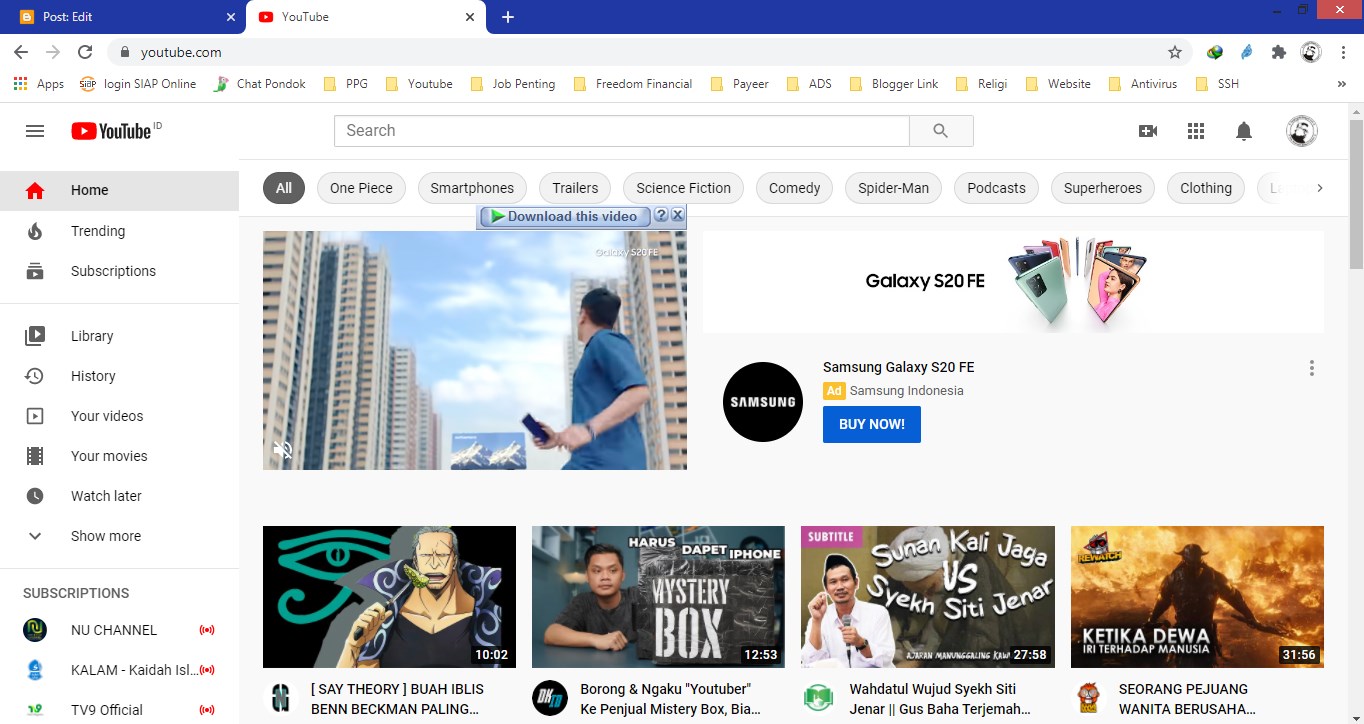Bookmark this page with the star icon
Screen dimensions: 1364x724
(x=1175, y=52)
